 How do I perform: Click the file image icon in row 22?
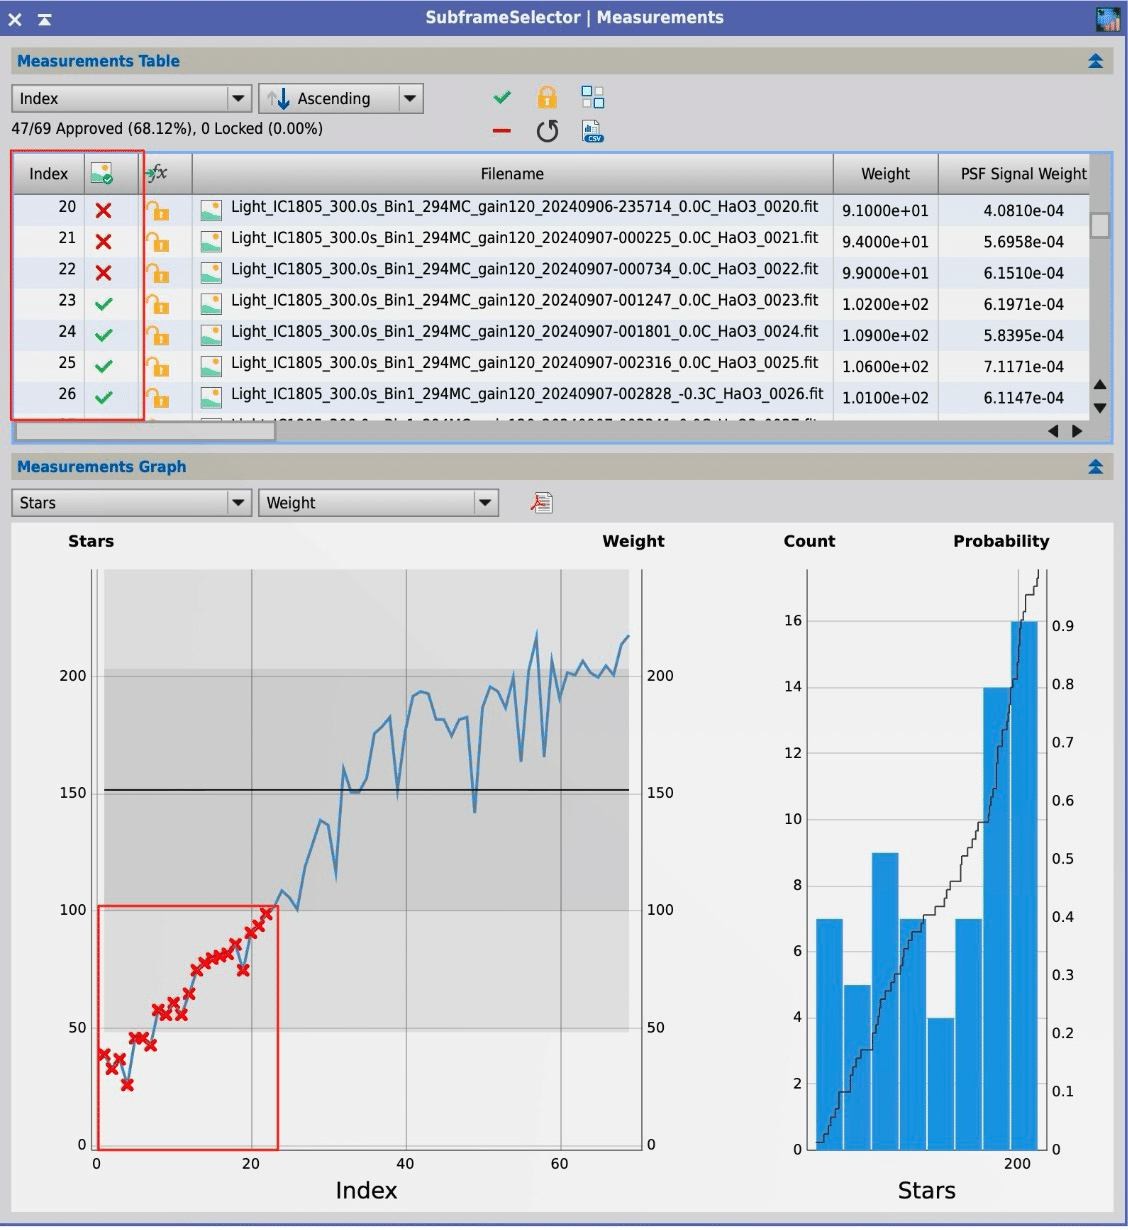click(x=211, y=272)
